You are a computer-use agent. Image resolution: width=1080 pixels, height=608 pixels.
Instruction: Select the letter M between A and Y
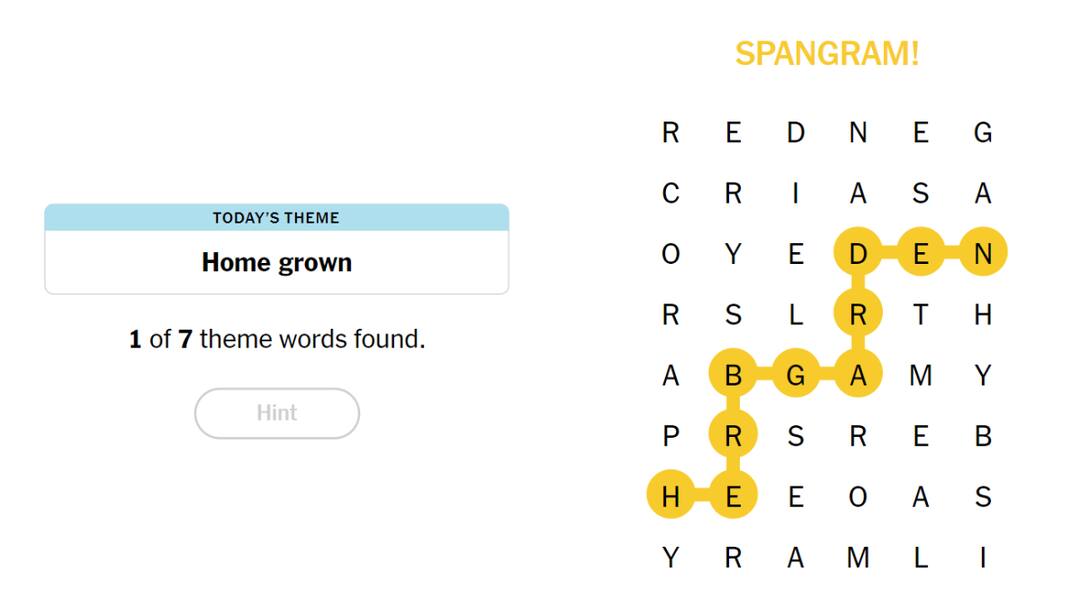click(920, 376)
